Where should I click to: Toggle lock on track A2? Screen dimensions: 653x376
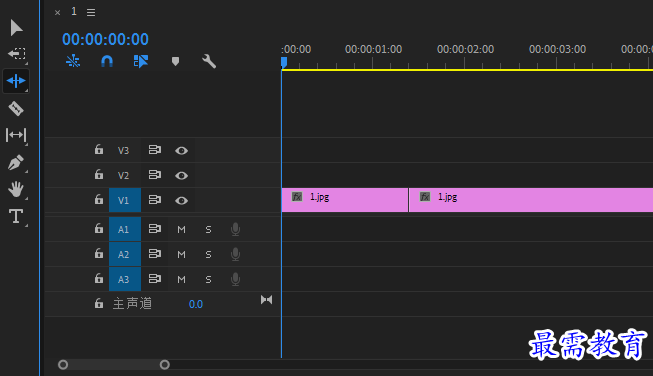[99, 254]
